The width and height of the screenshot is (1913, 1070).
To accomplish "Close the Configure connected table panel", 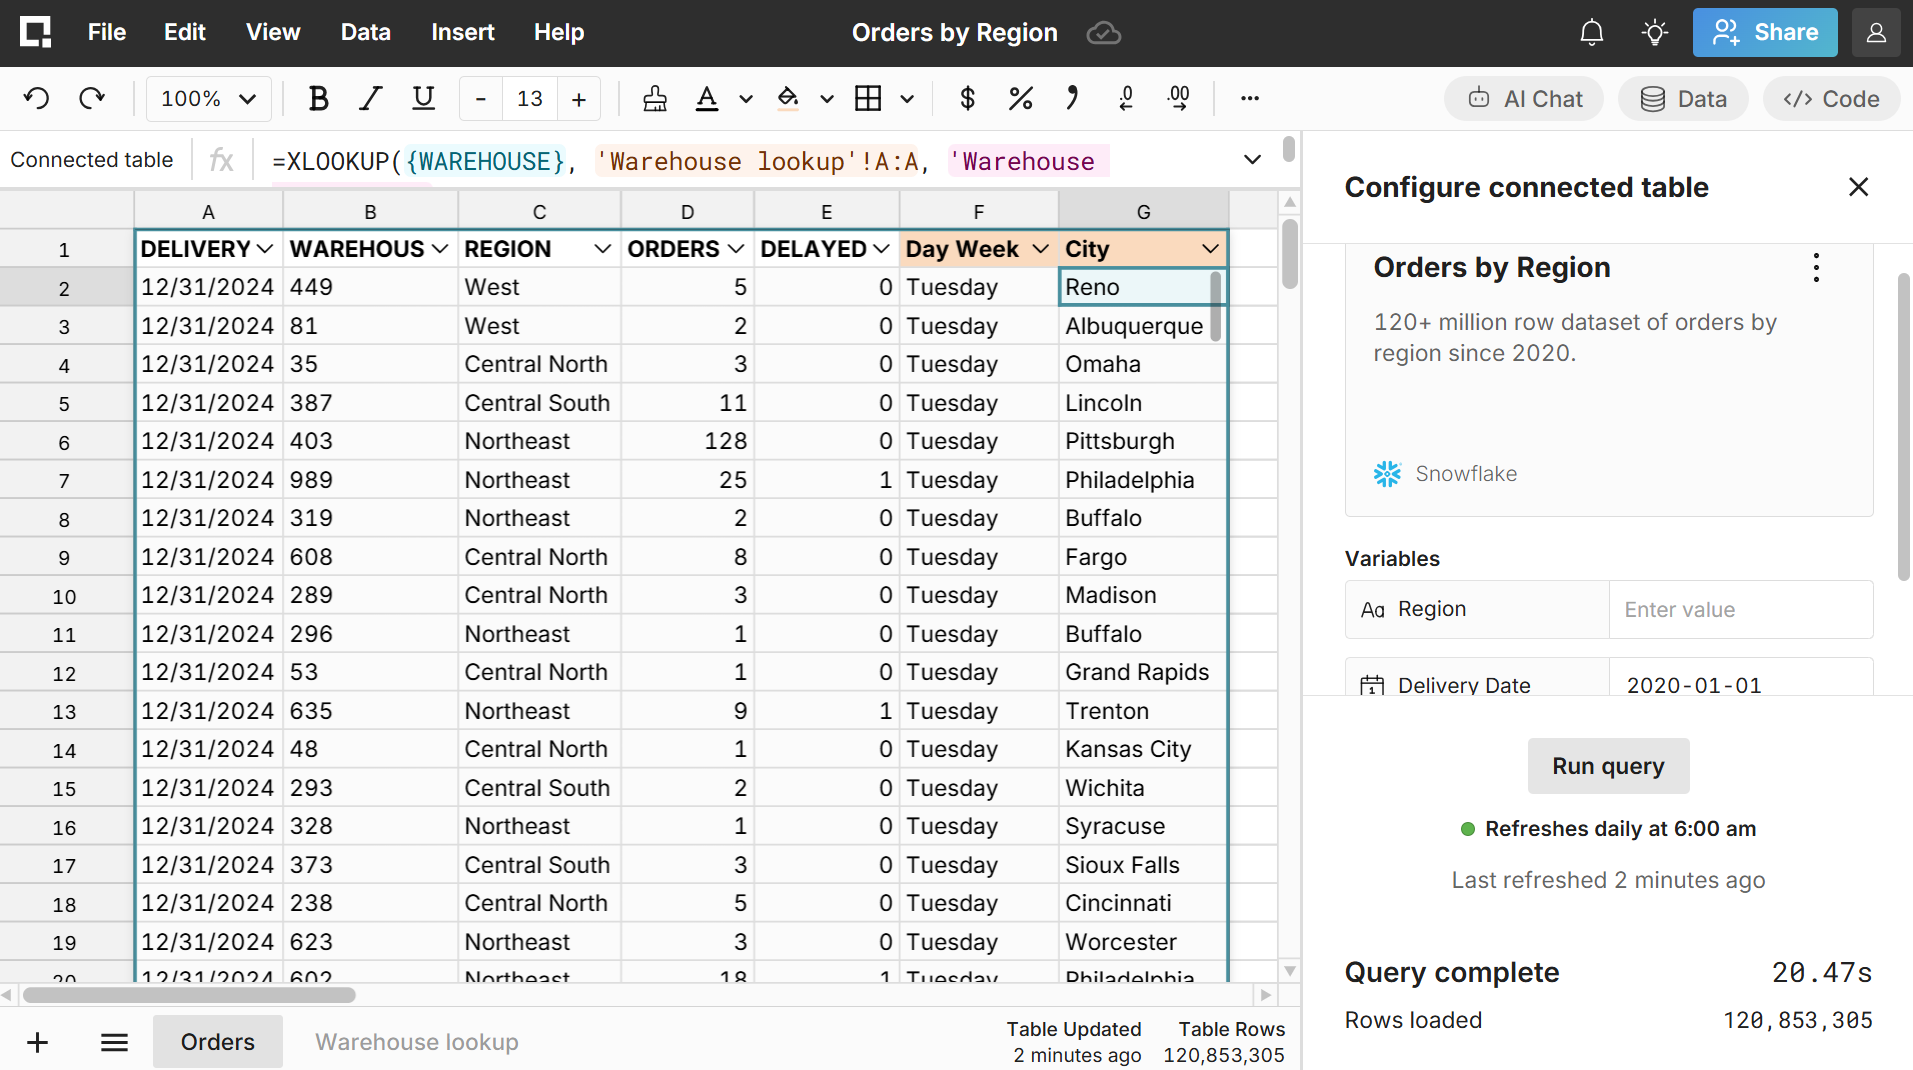I will tap(1859, 187).
